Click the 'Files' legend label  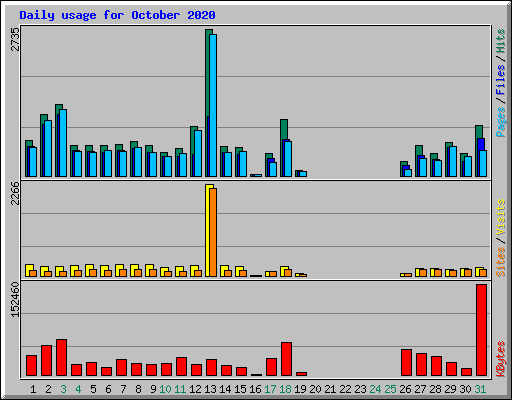(501, 79)
